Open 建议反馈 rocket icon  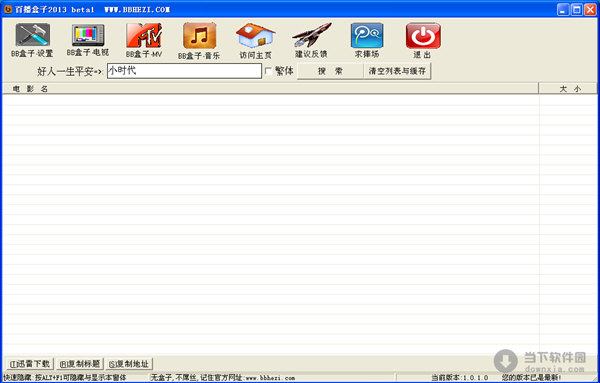(311, 35)
